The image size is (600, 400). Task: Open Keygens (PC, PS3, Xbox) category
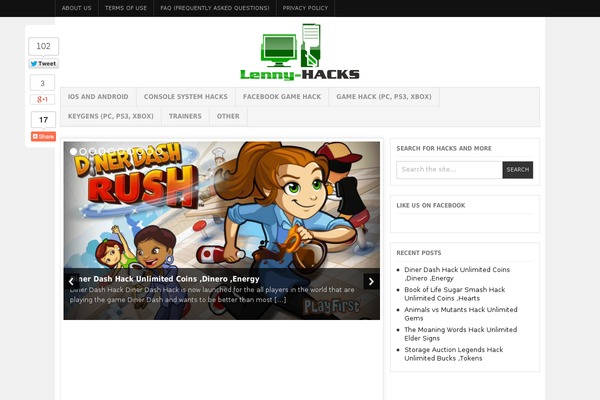pos(111,116)
